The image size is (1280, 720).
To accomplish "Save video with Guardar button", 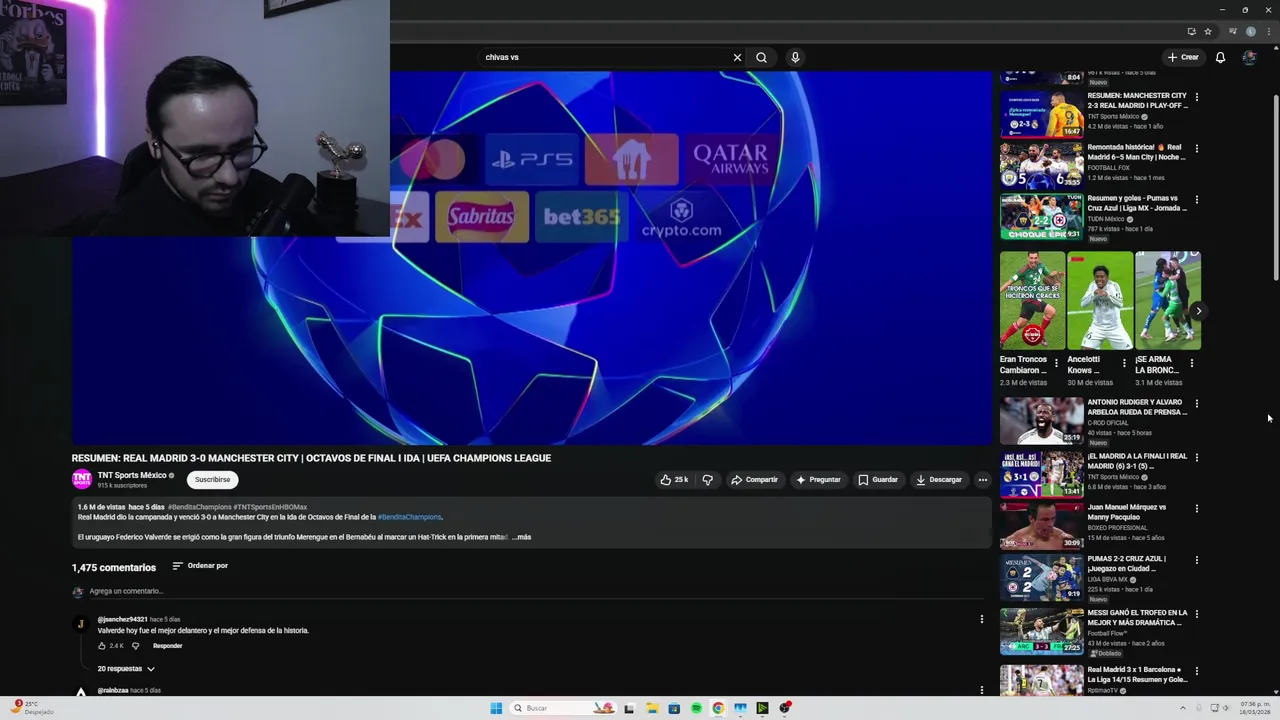I will tap(878, 480).
